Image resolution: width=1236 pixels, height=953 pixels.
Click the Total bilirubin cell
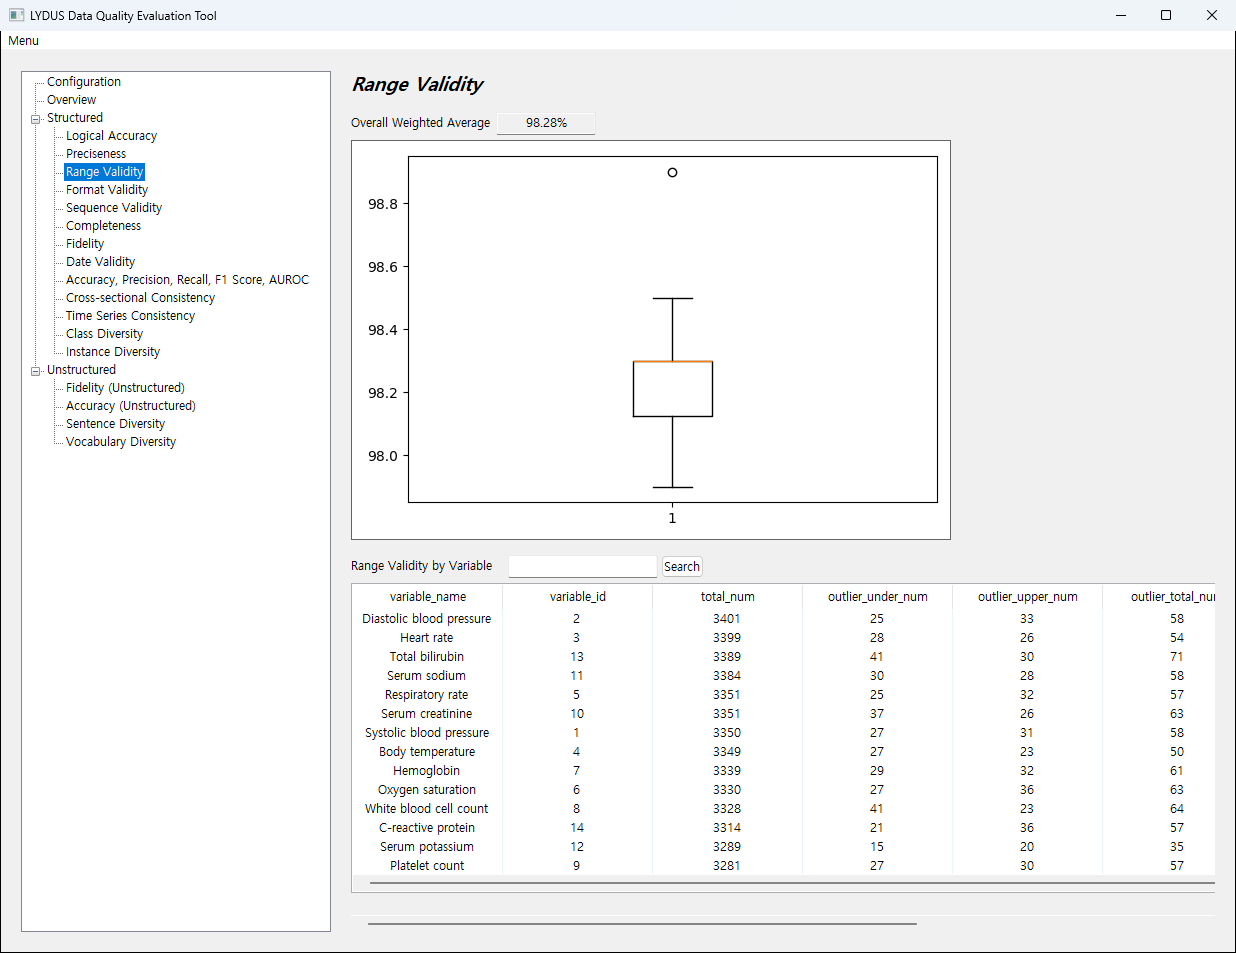427,657
